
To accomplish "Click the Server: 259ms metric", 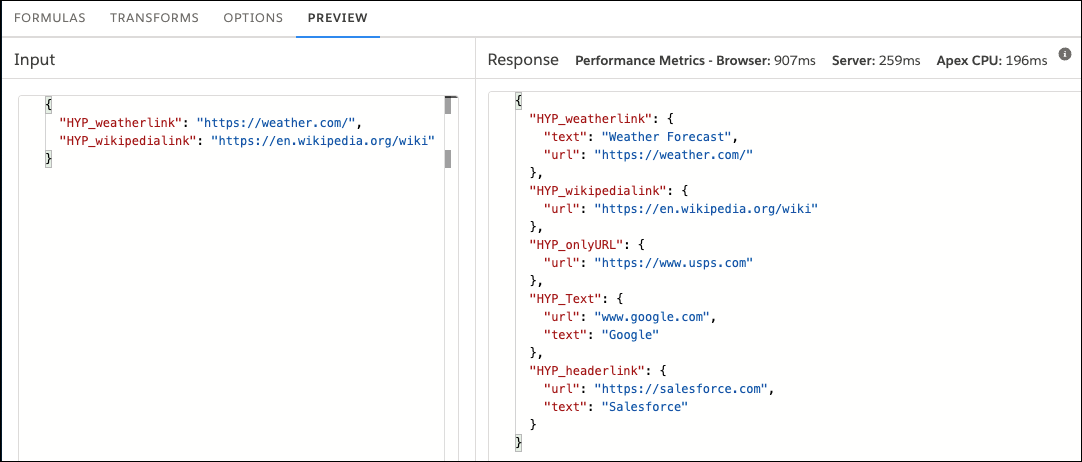I will click(x=876, y=61).
